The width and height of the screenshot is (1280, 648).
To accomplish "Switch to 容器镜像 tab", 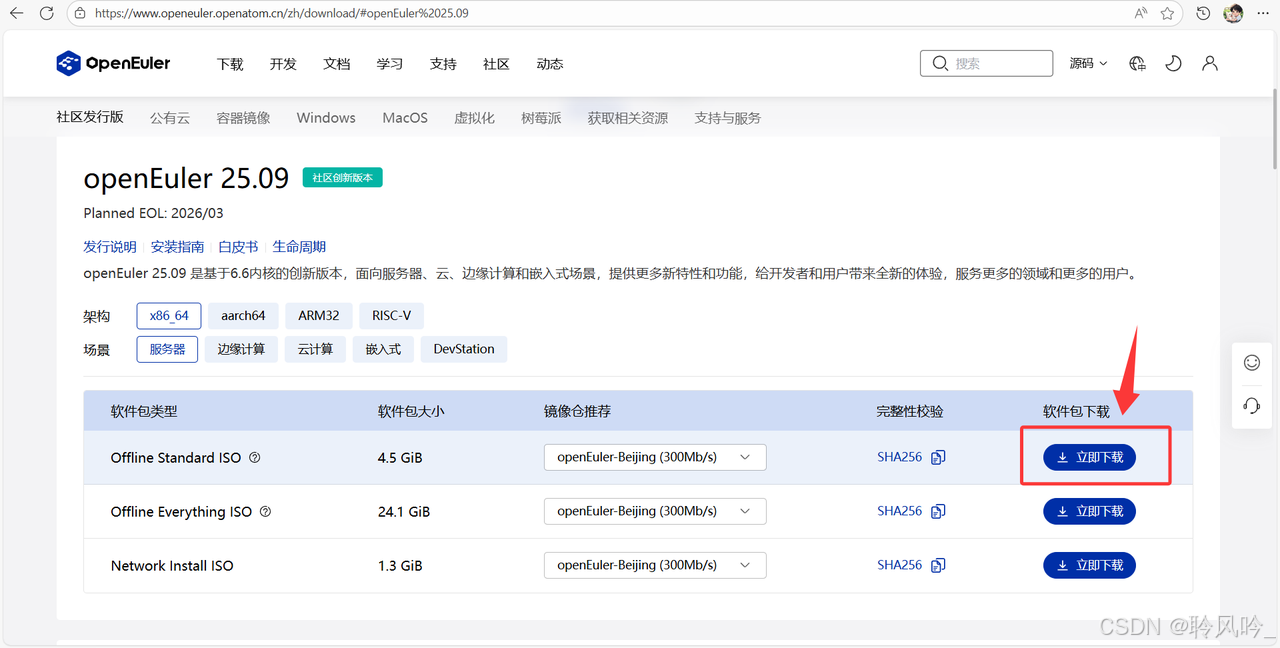I will coord(243,118).
